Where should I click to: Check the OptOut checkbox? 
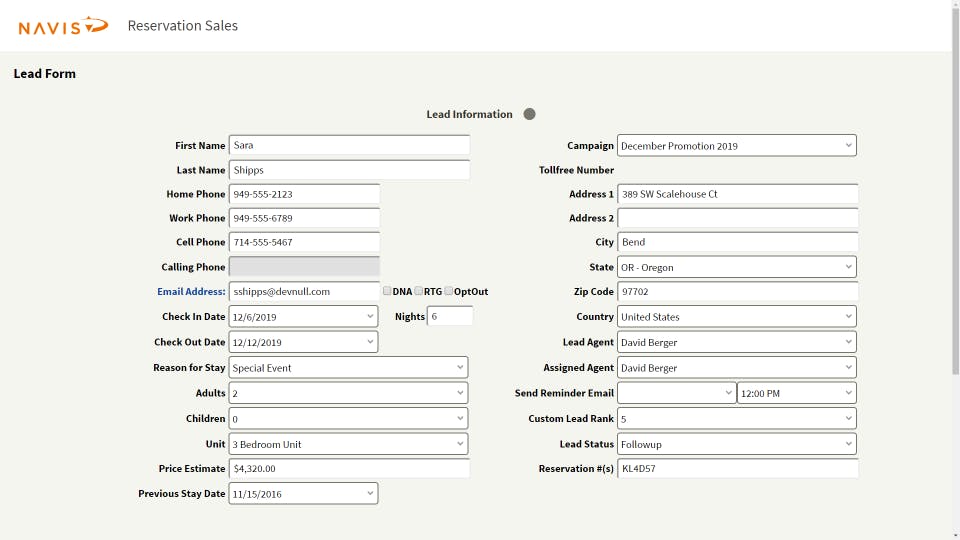click(x=449, y=291)
